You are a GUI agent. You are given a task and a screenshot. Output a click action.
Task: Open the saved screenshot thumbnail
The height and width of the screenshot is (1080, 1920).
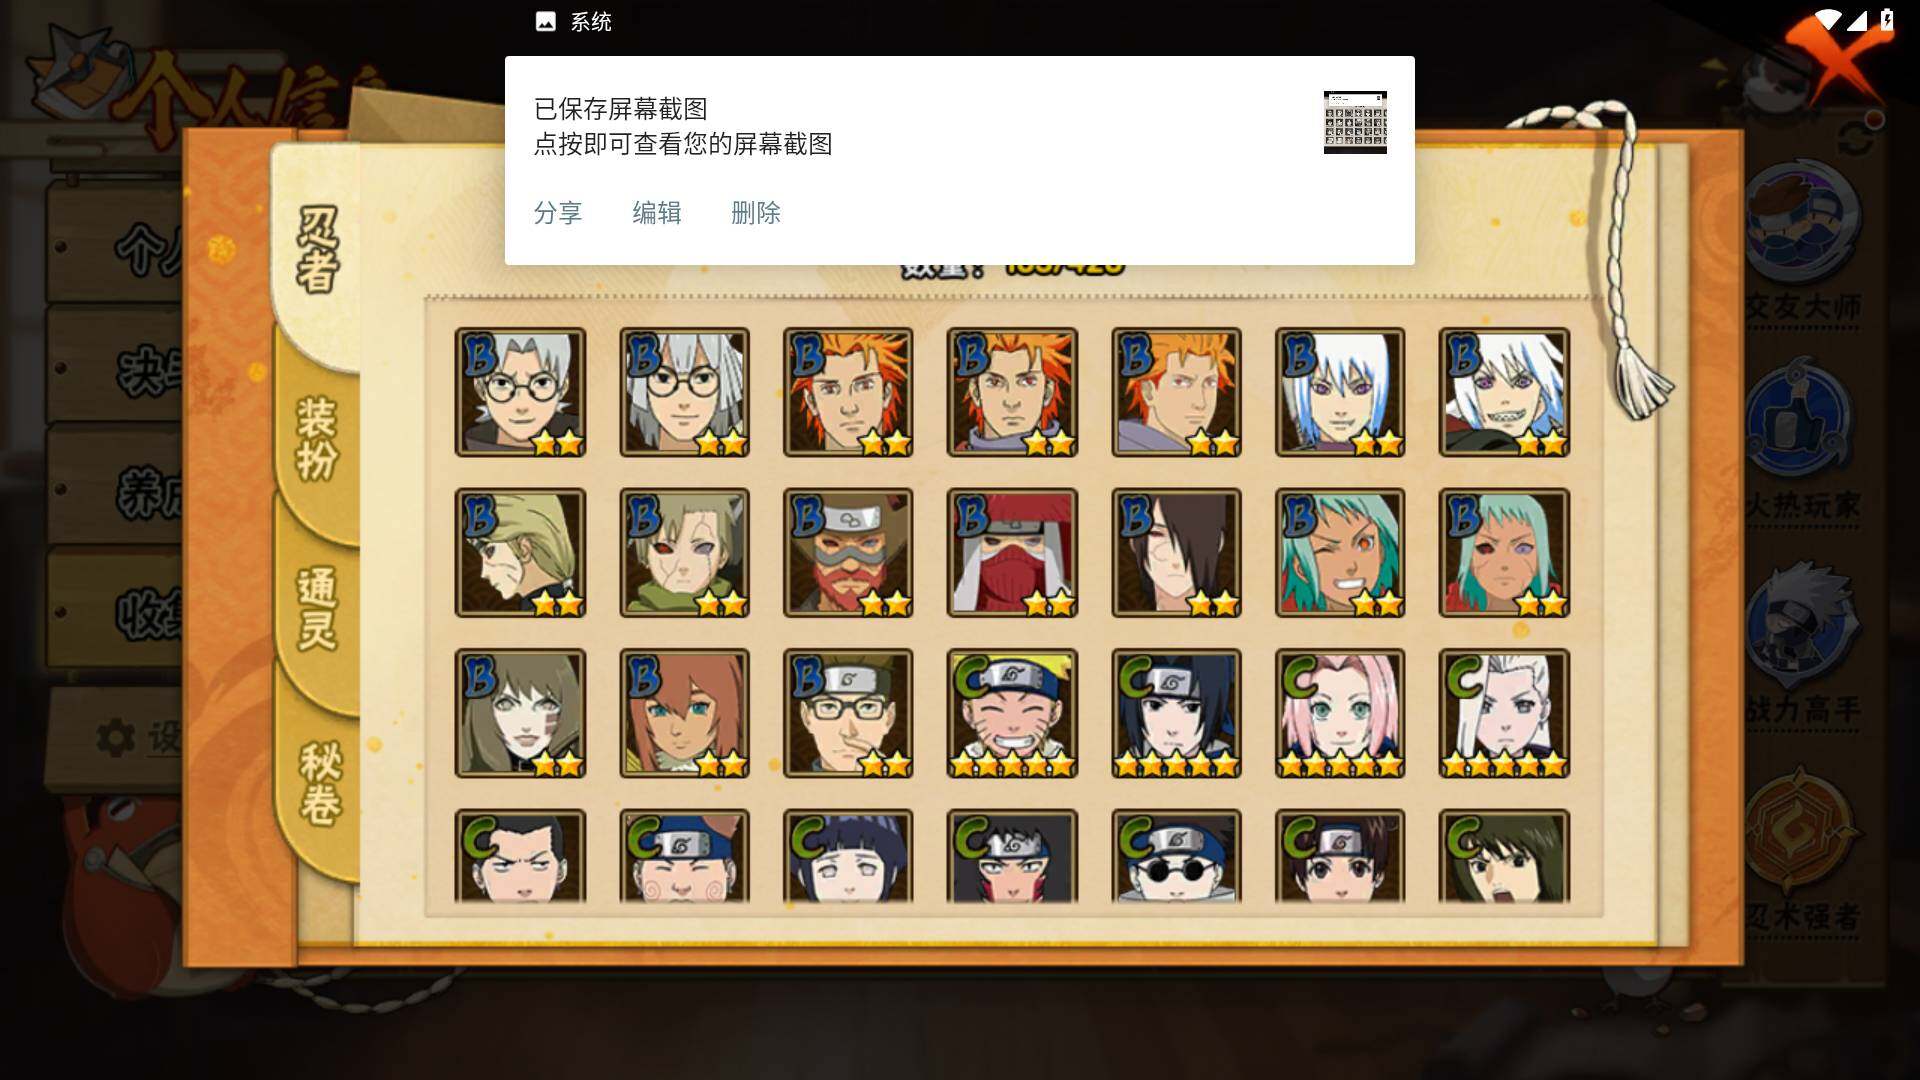pyautogui.click(x=1355, y=122)
